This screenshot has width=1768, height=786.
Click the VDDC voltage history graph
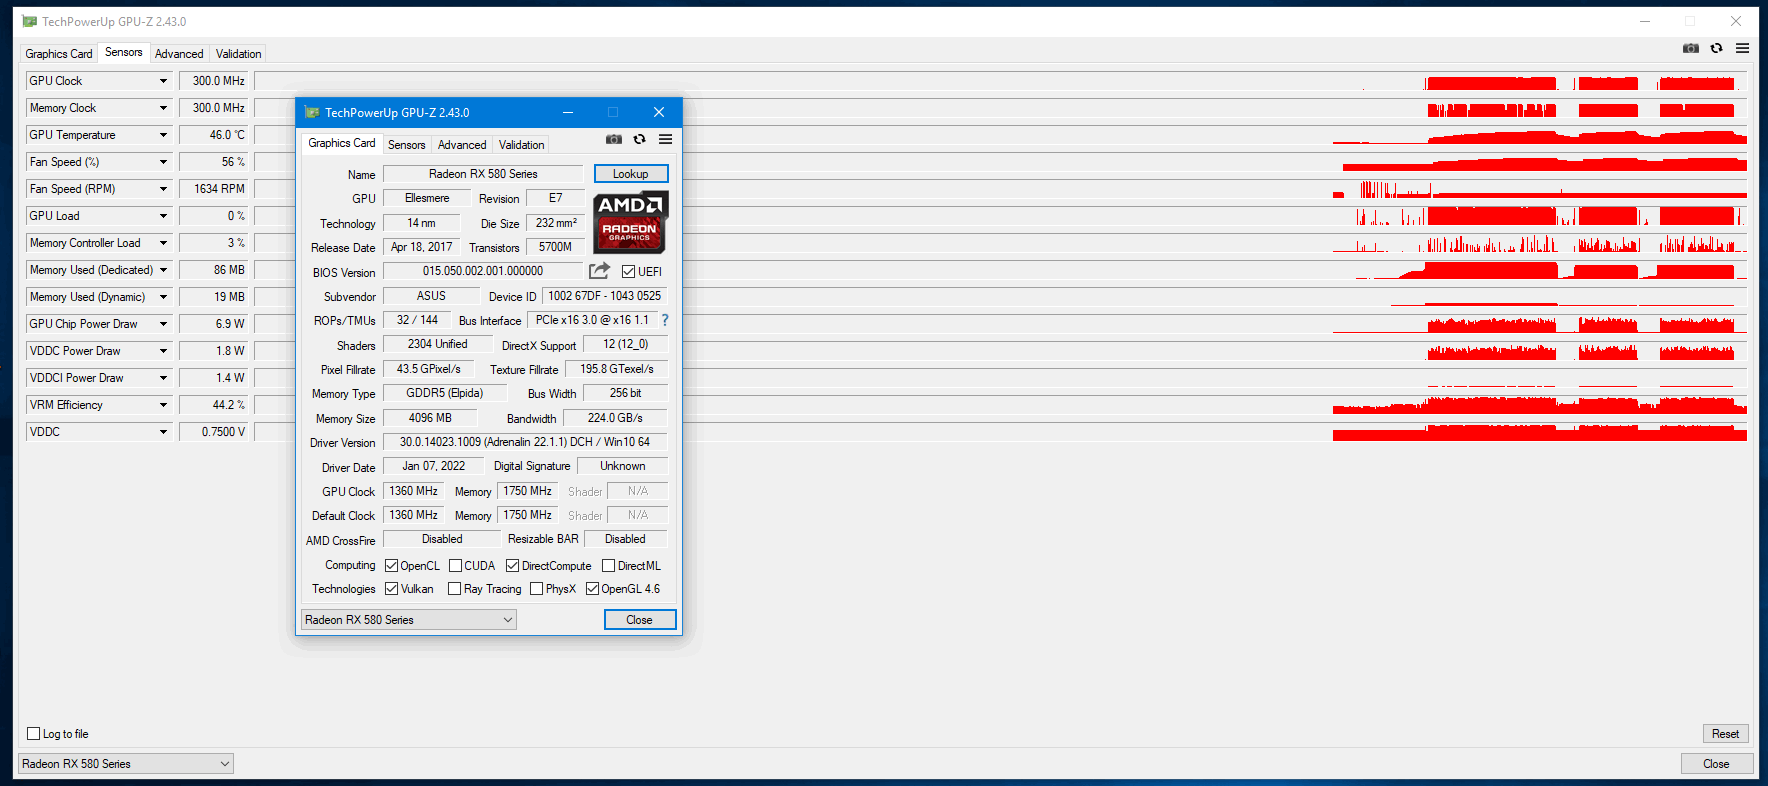[x=1000, y=432]
